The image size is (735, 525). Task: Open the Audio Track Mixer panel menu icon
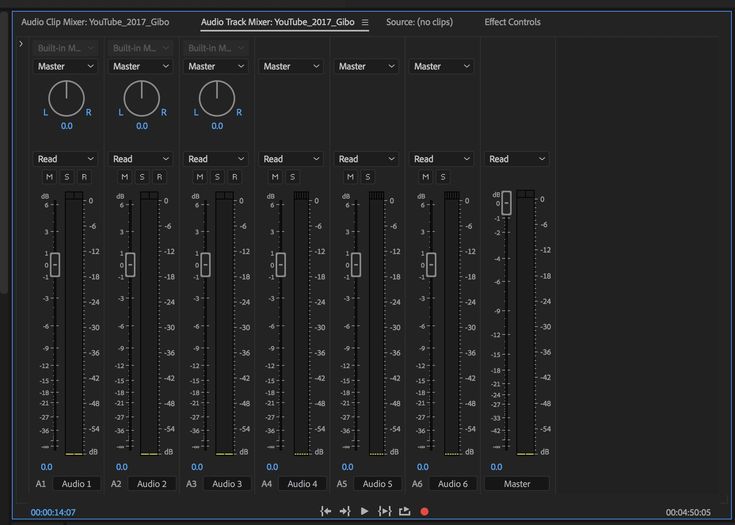pos(365,22)
